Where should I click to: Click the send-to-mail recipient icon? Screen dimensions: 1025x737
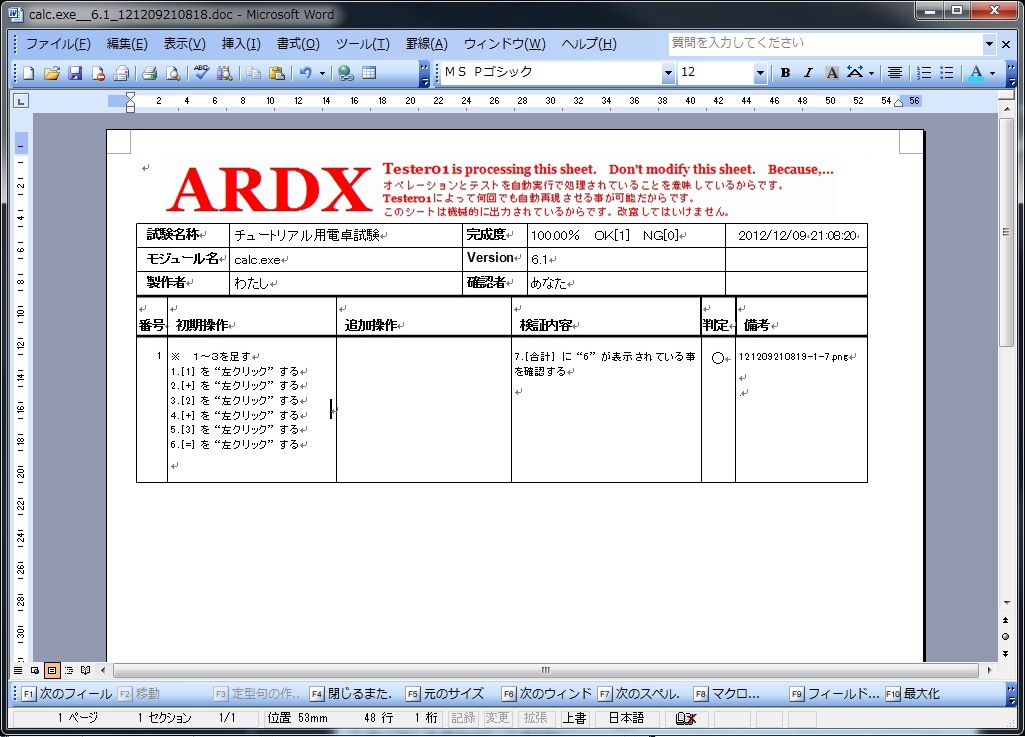[121, 73]
